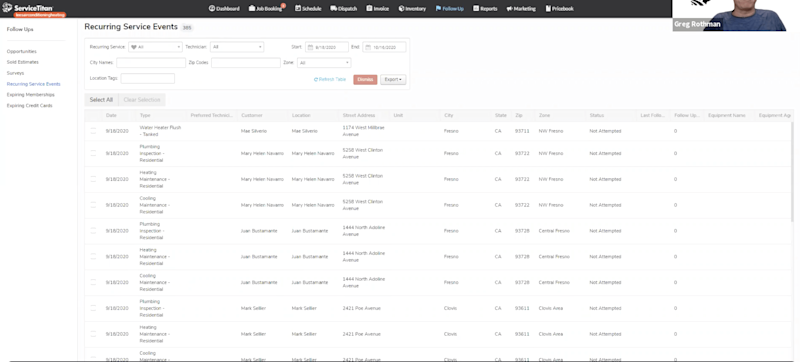Open the Recurring Service dropdown
Viewport: 800px width, 362px height.
tap(155, 47)
